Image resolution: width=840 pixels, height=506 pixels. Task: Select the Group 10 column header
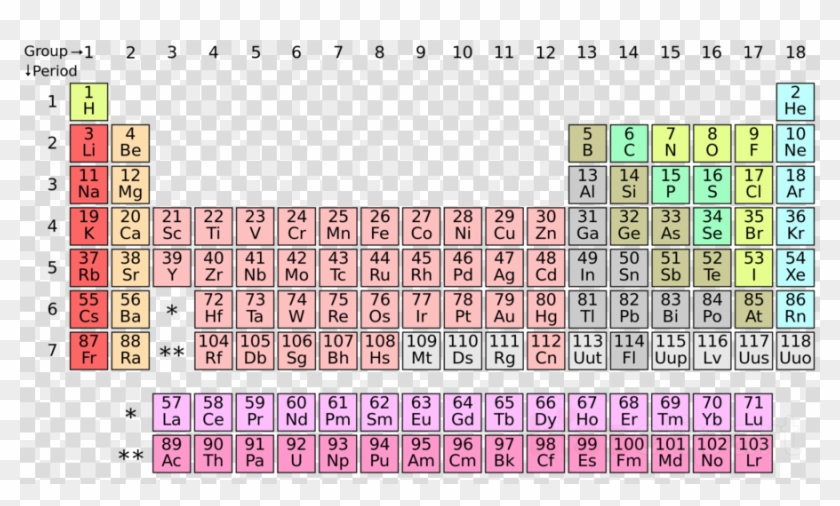point(462,52)
